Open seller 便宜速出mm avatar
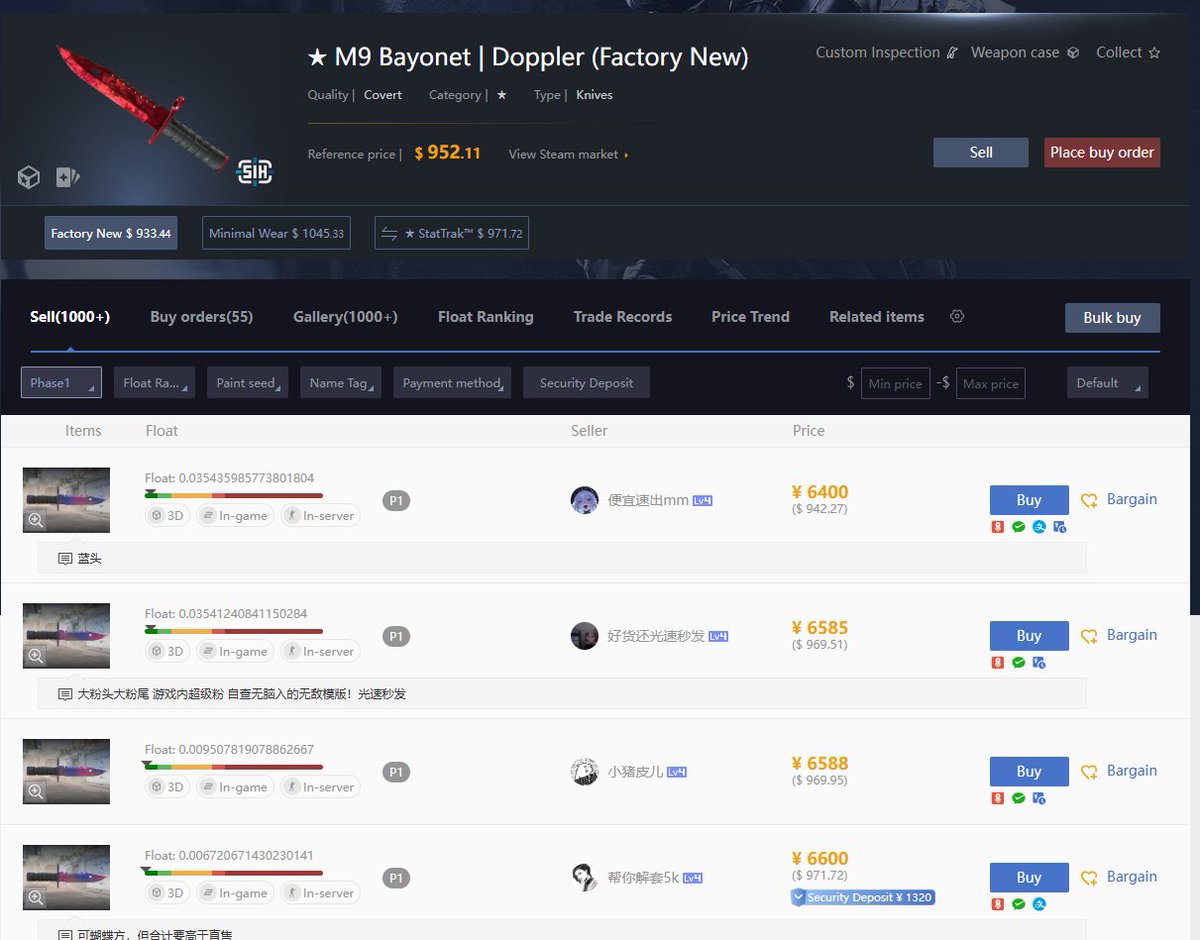 pos(584,500)
